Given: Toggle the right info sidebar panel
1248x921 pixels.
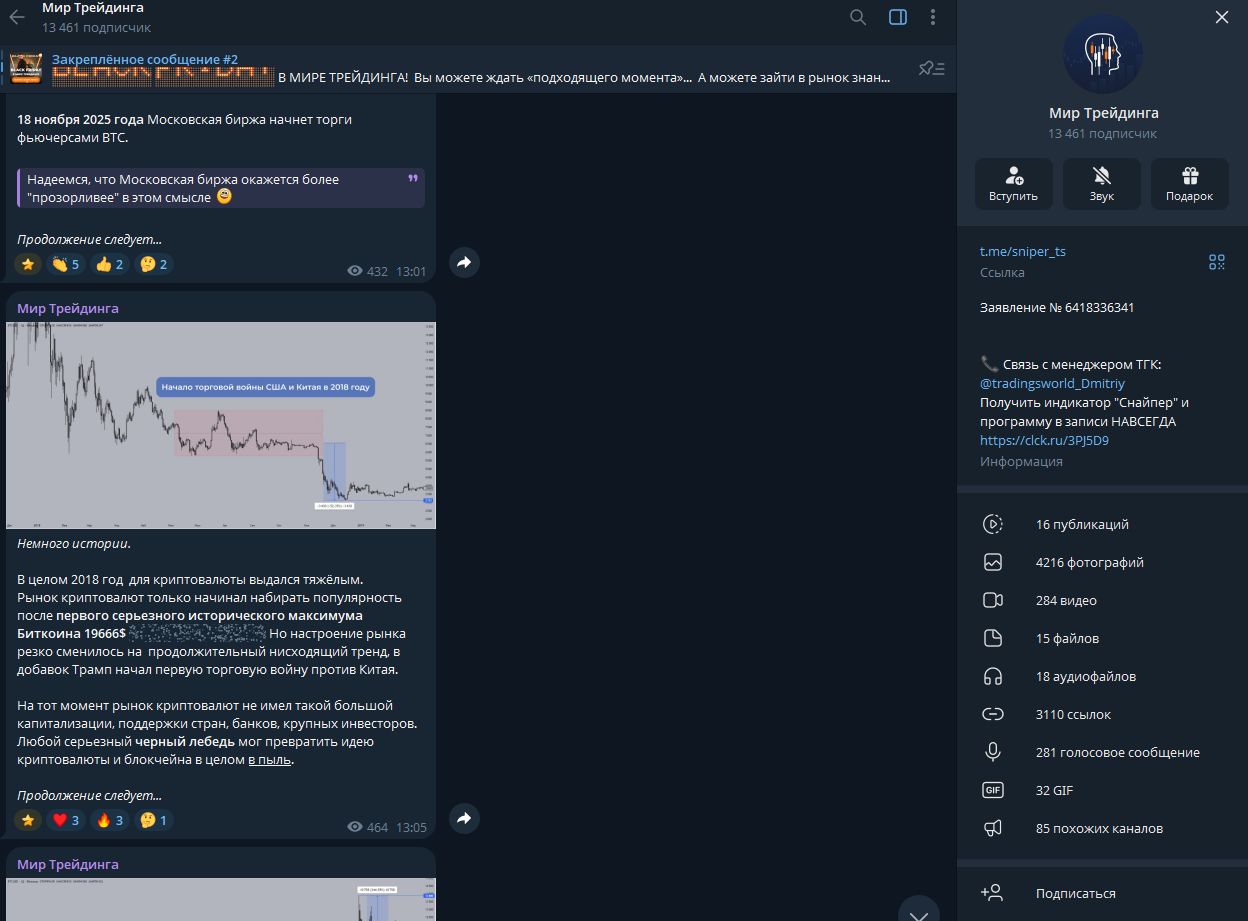Looking at the screenshot, I should point(897,17).
